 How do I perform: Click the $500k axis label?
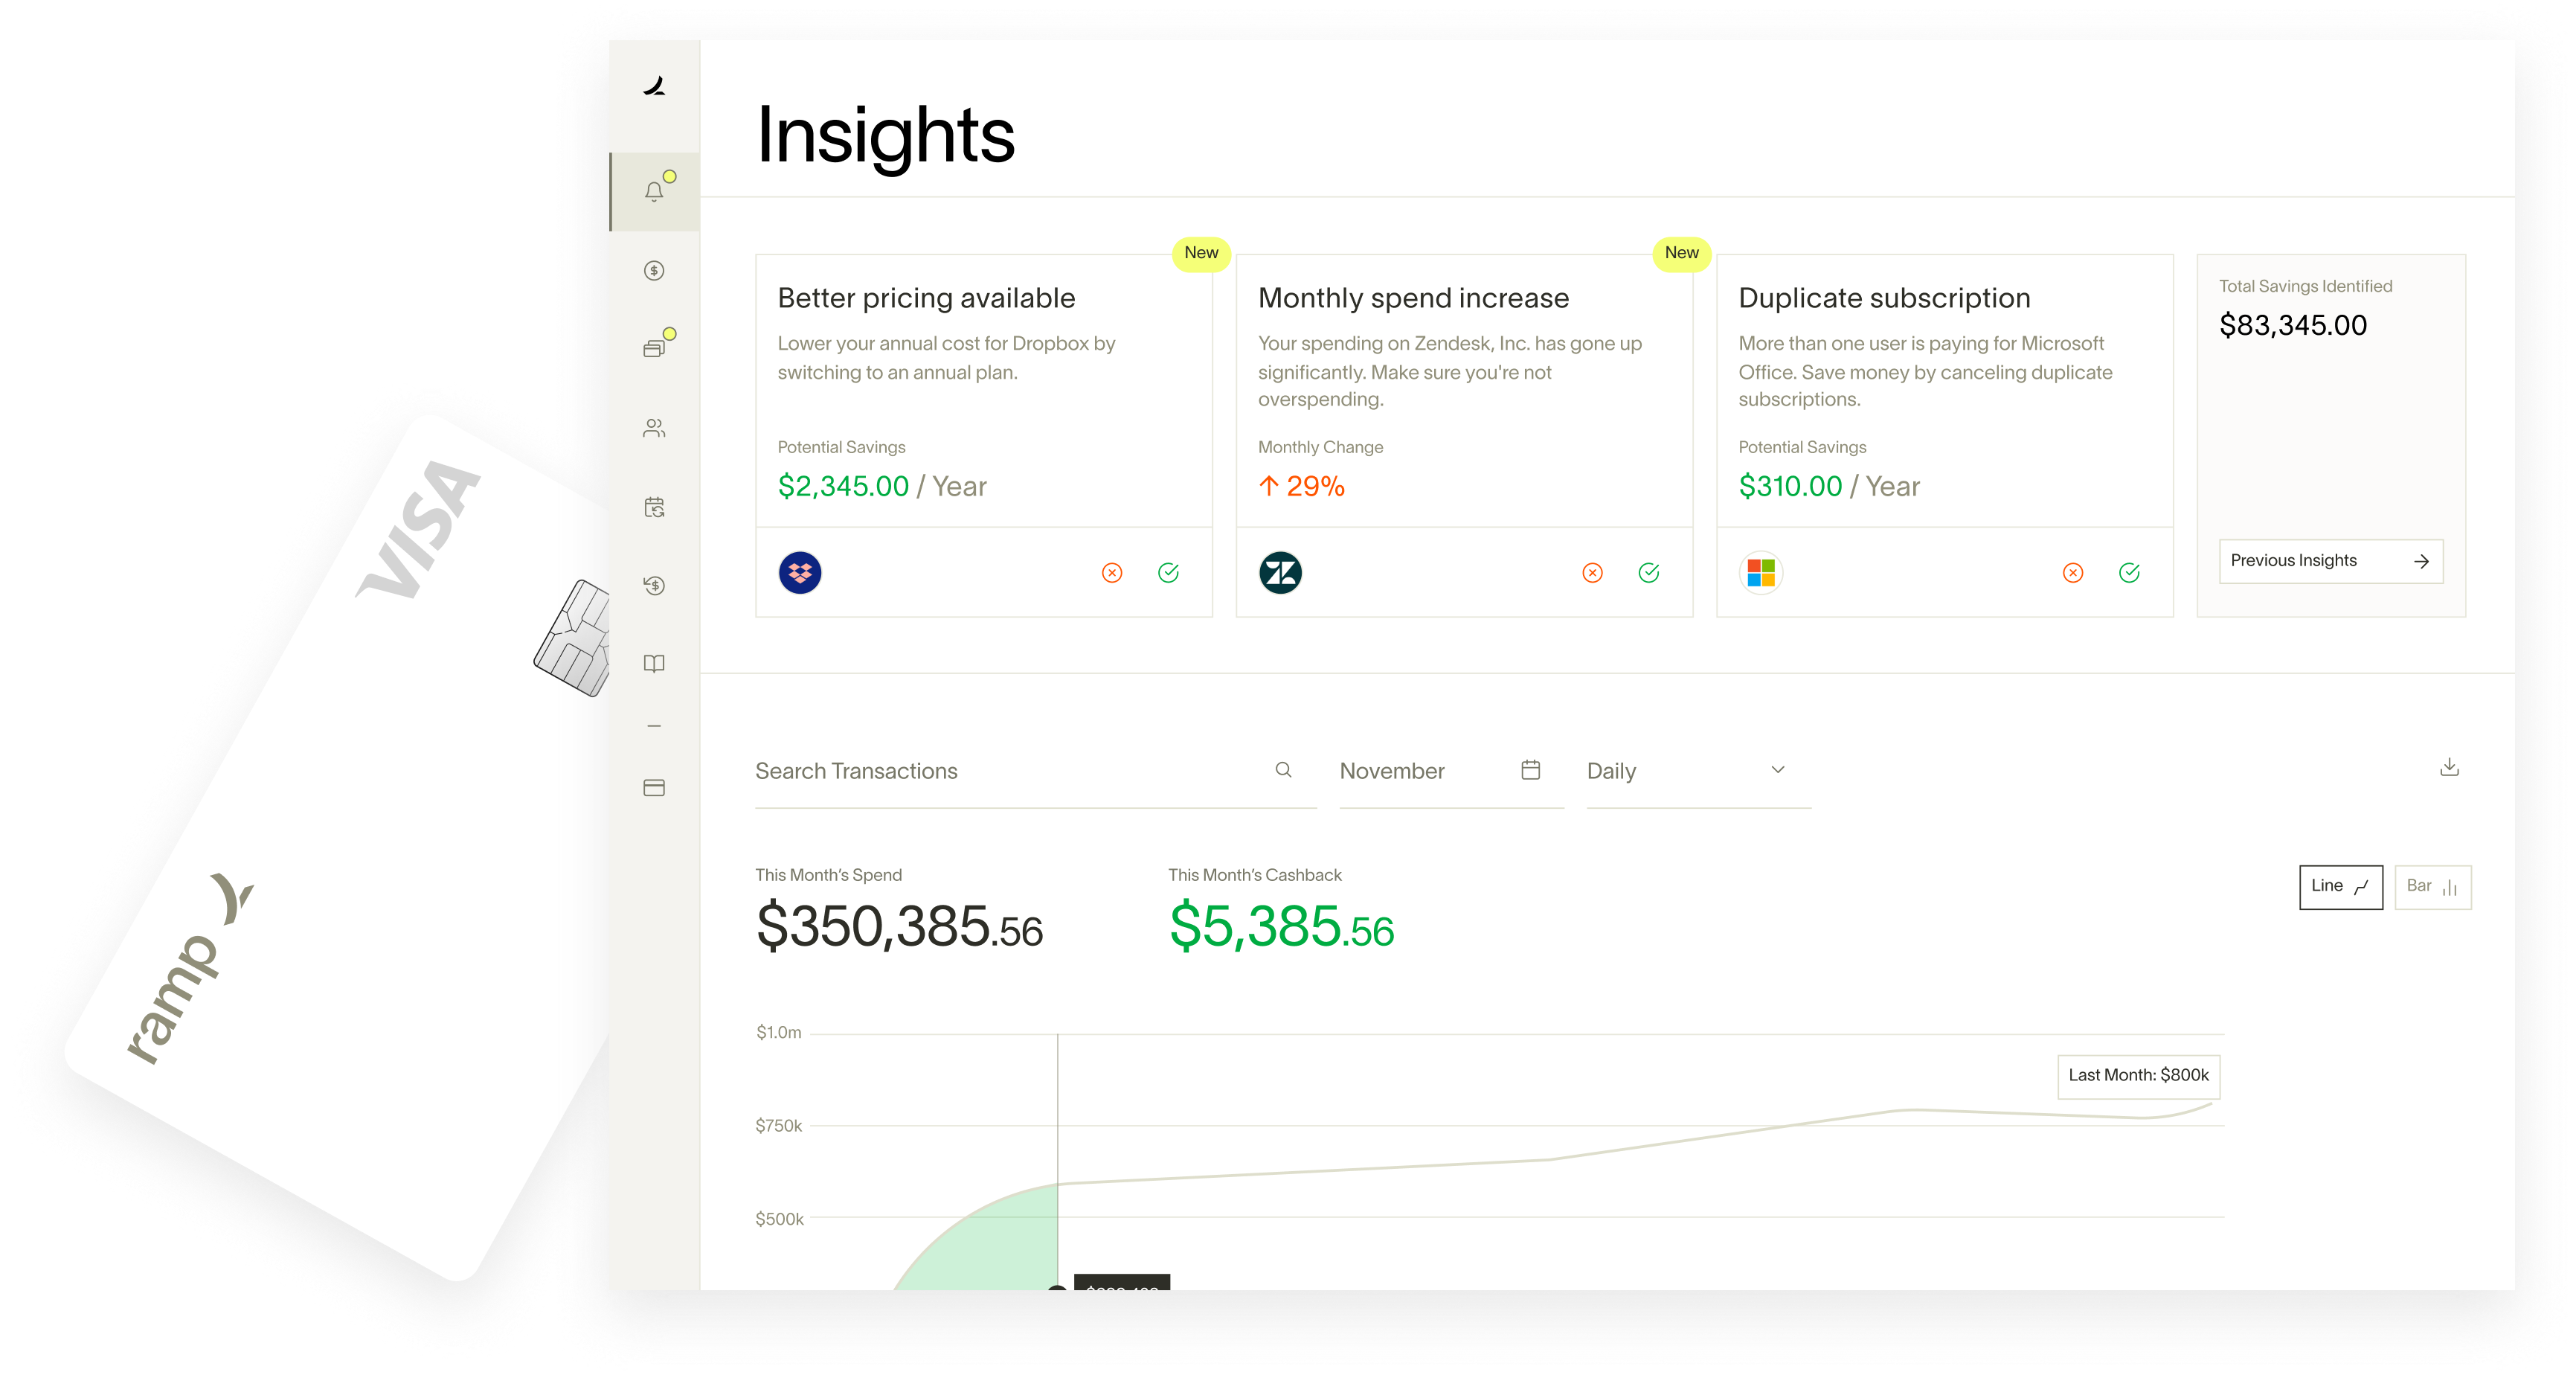point(779,1219)
